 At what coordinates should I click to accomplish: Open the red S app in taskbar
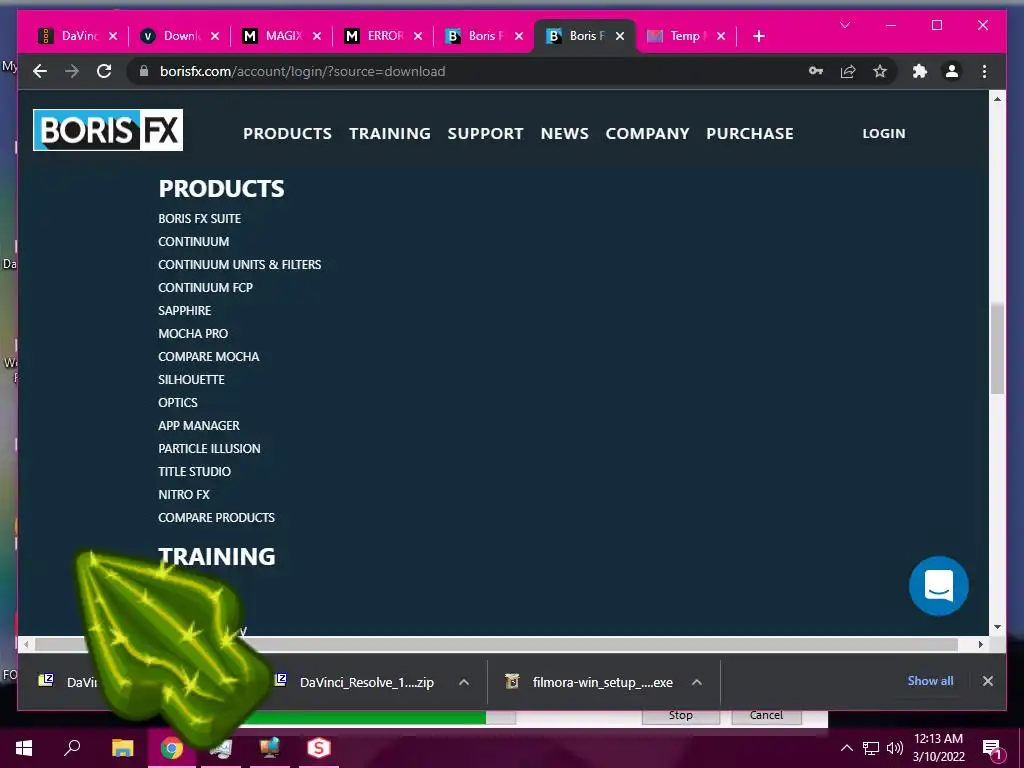[x=319, y=748]
